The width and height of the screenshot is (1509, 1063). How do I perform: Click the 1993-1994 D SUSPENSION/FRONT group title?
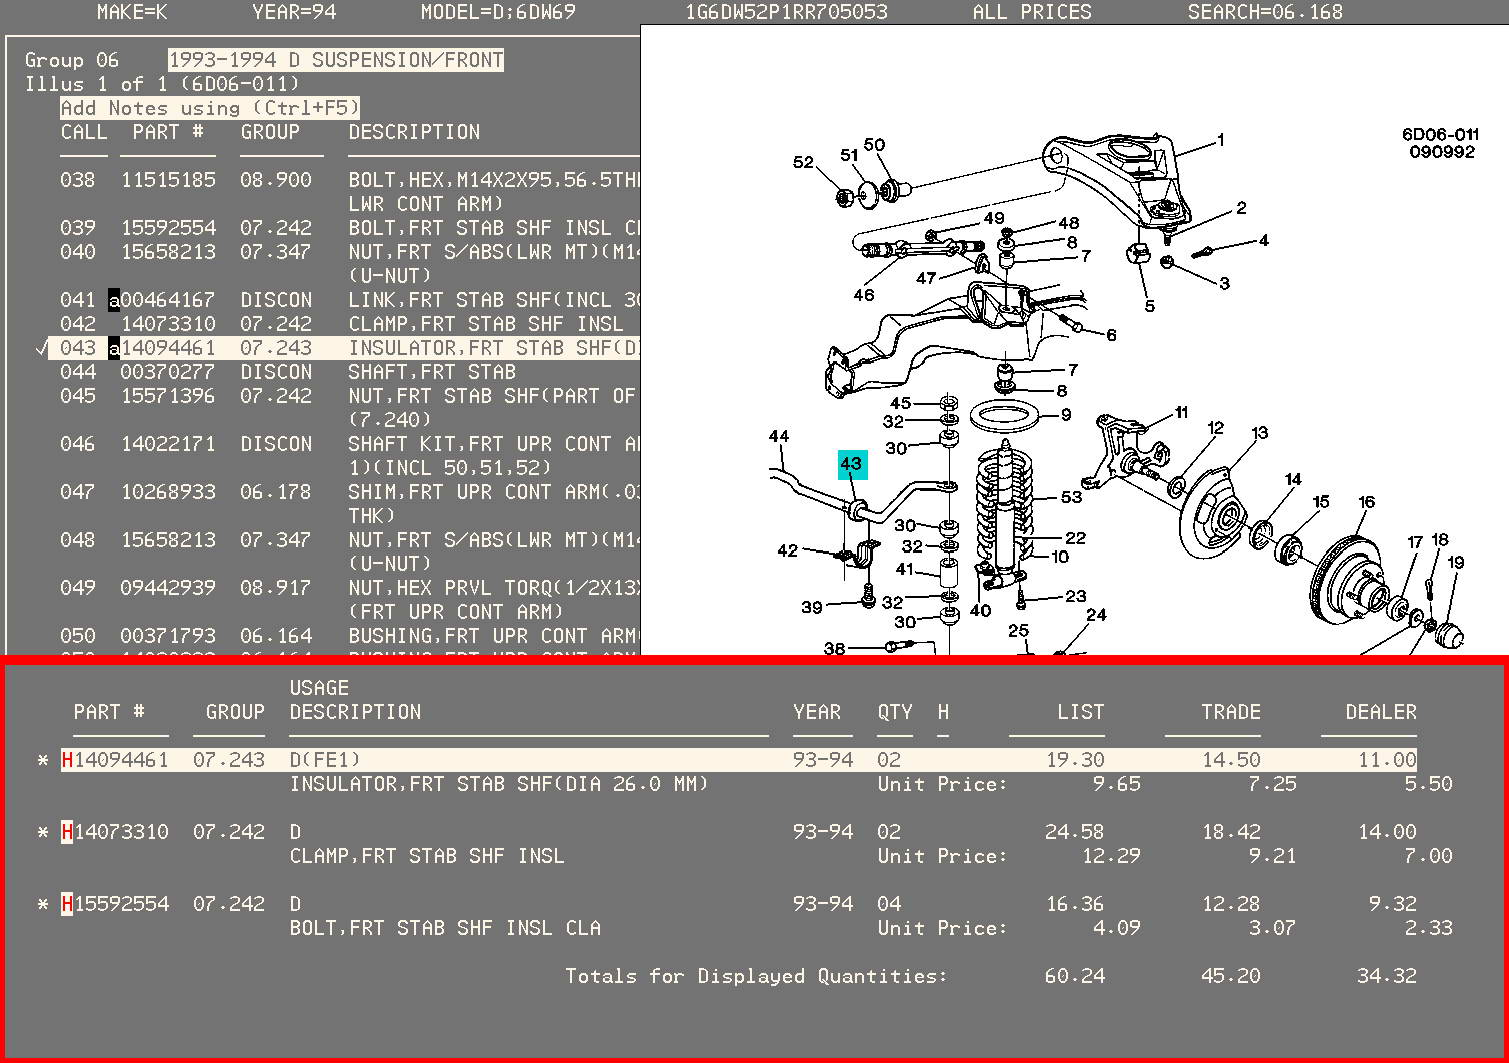[335, 60]
